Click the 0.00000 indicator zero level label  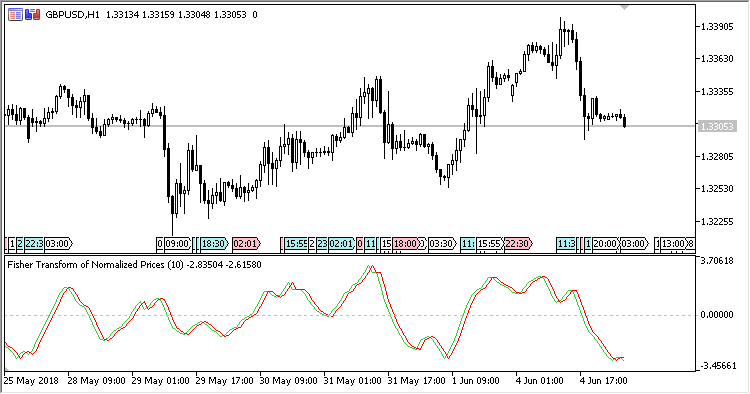tap(717, 315)
